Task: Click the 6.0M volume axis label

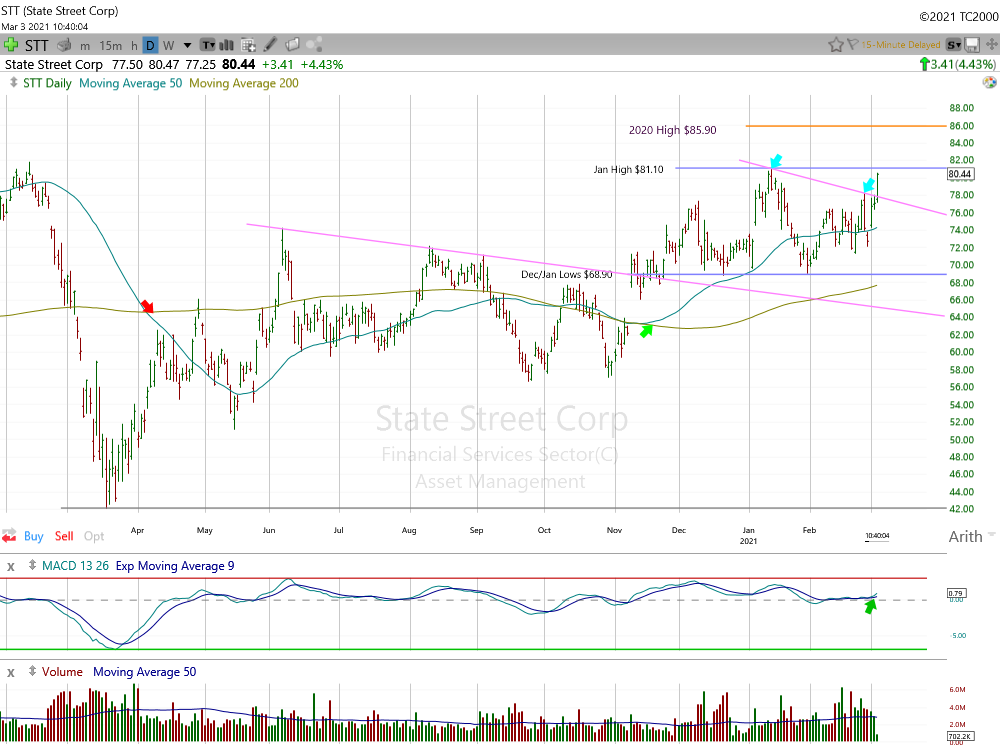Action: tap(957, 689)
